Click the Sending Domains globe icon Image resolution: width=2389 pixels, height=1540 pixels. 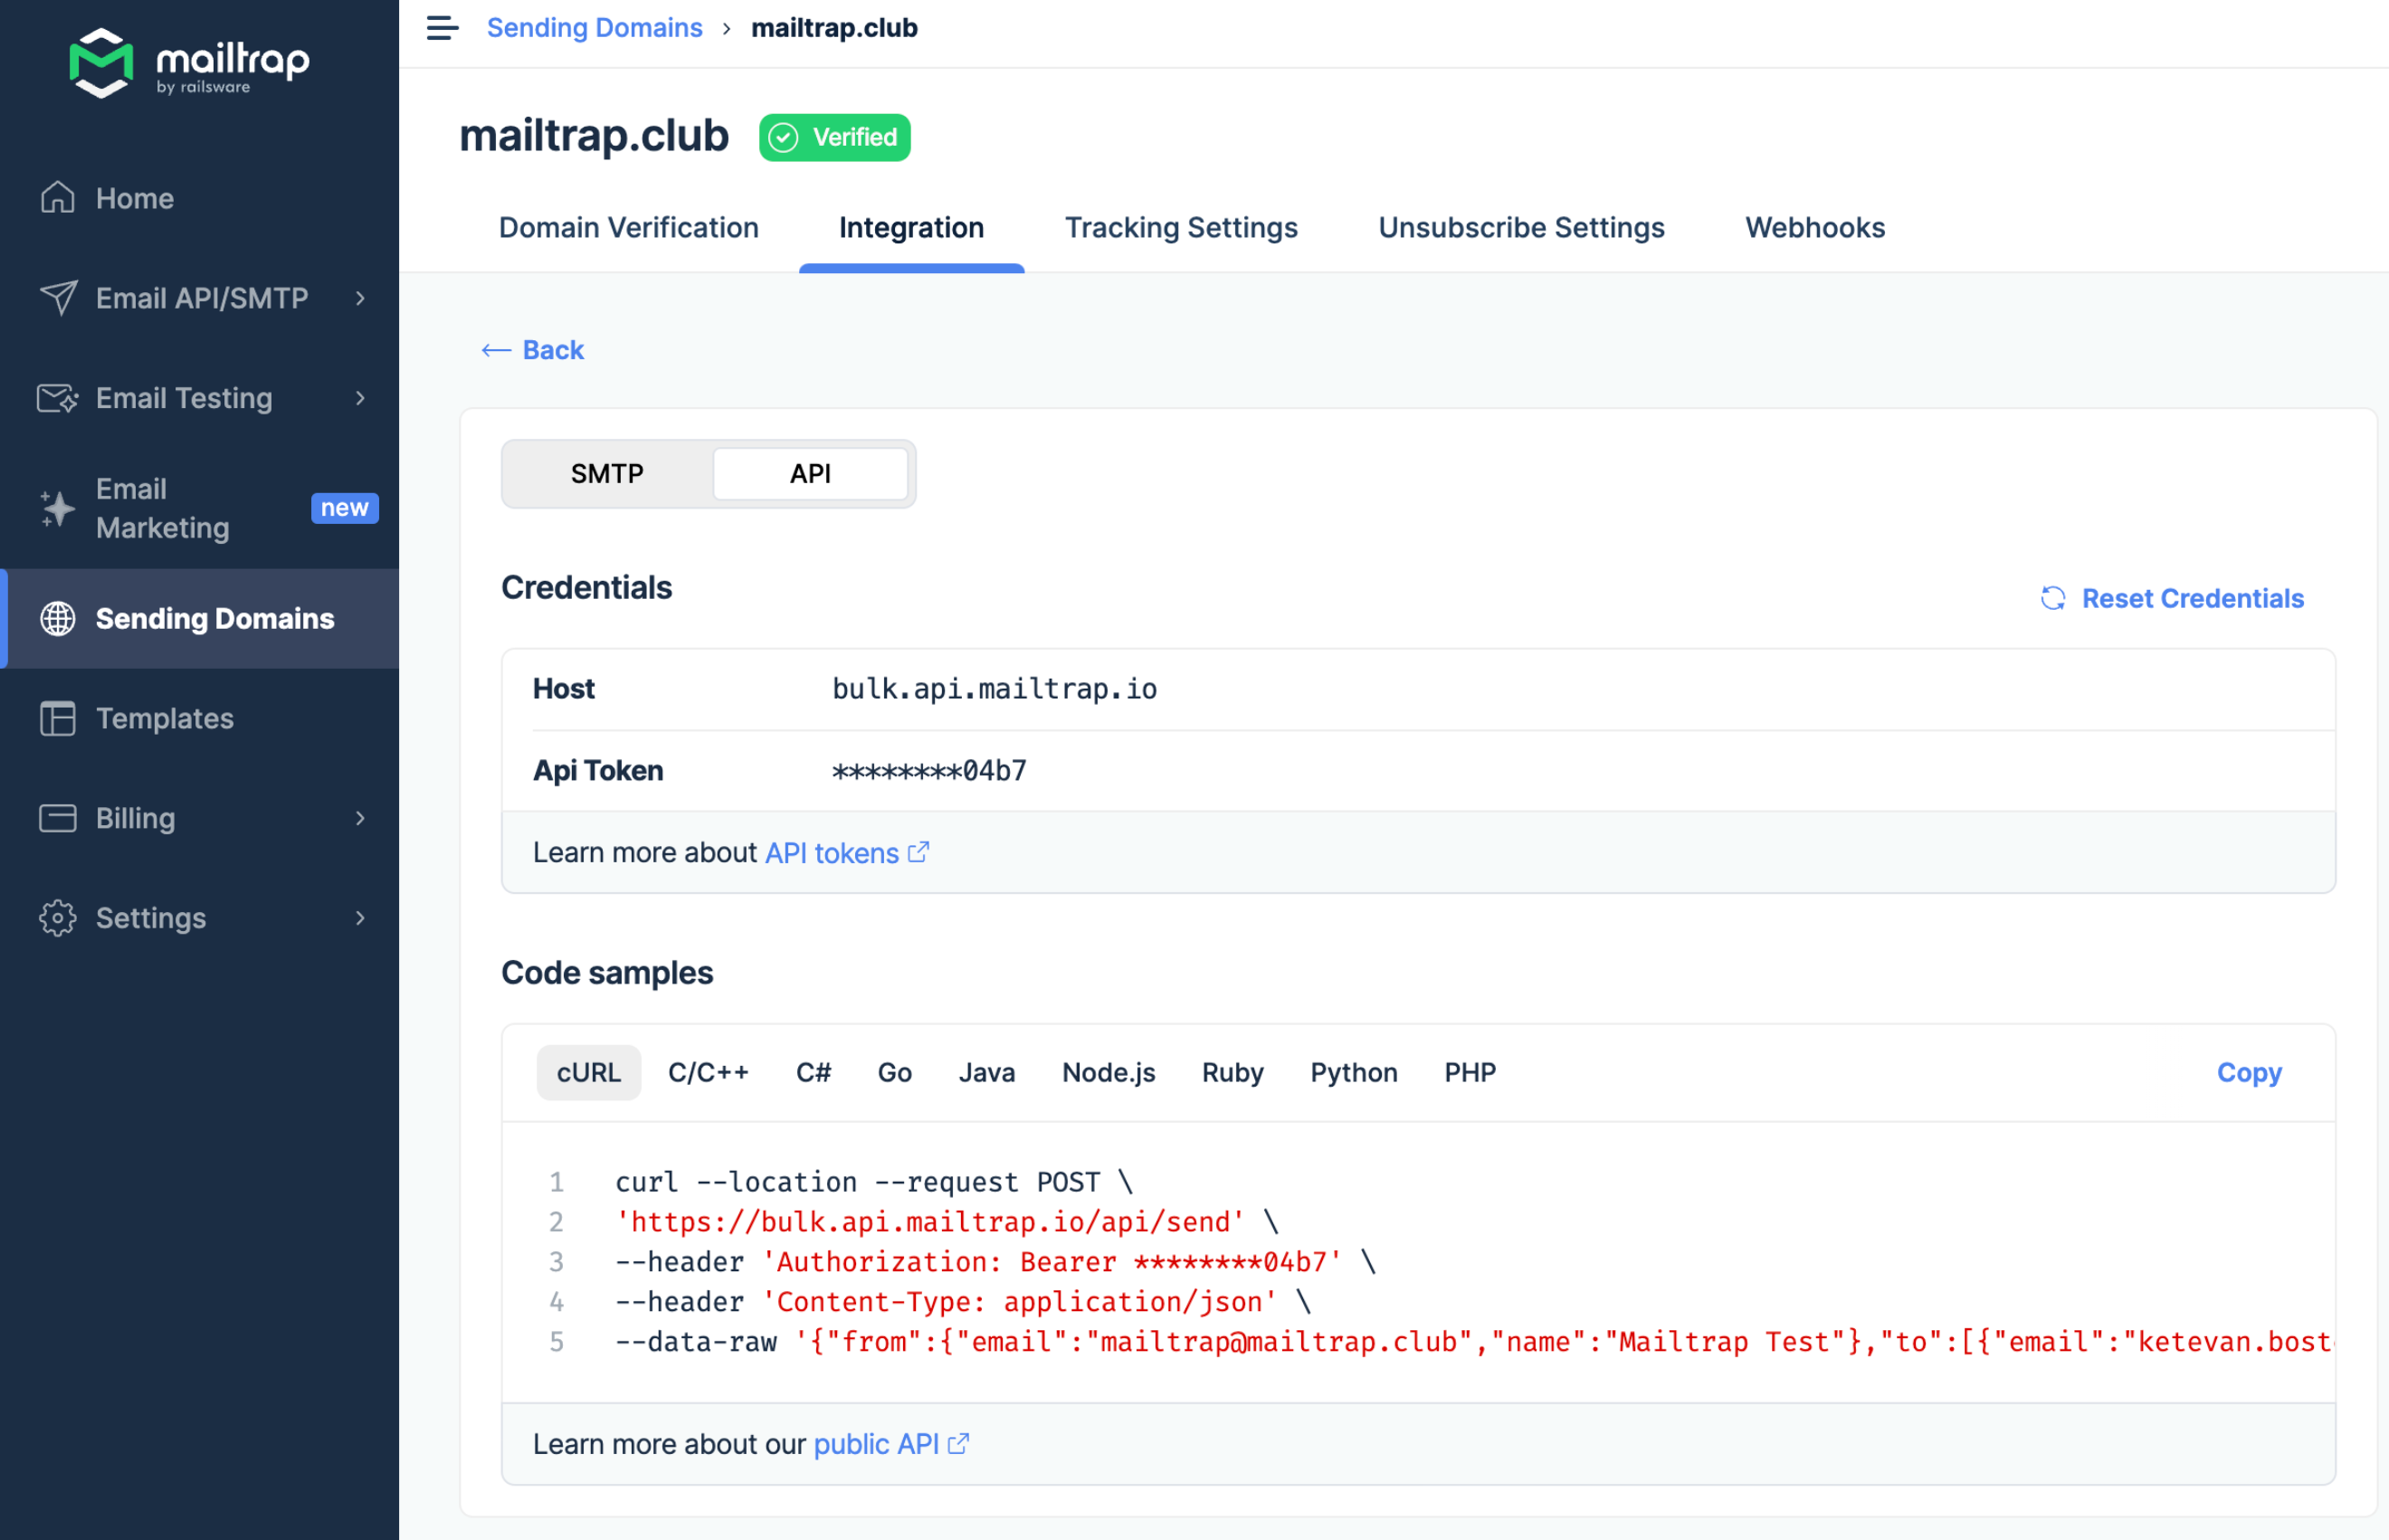(x=57, y=618)
